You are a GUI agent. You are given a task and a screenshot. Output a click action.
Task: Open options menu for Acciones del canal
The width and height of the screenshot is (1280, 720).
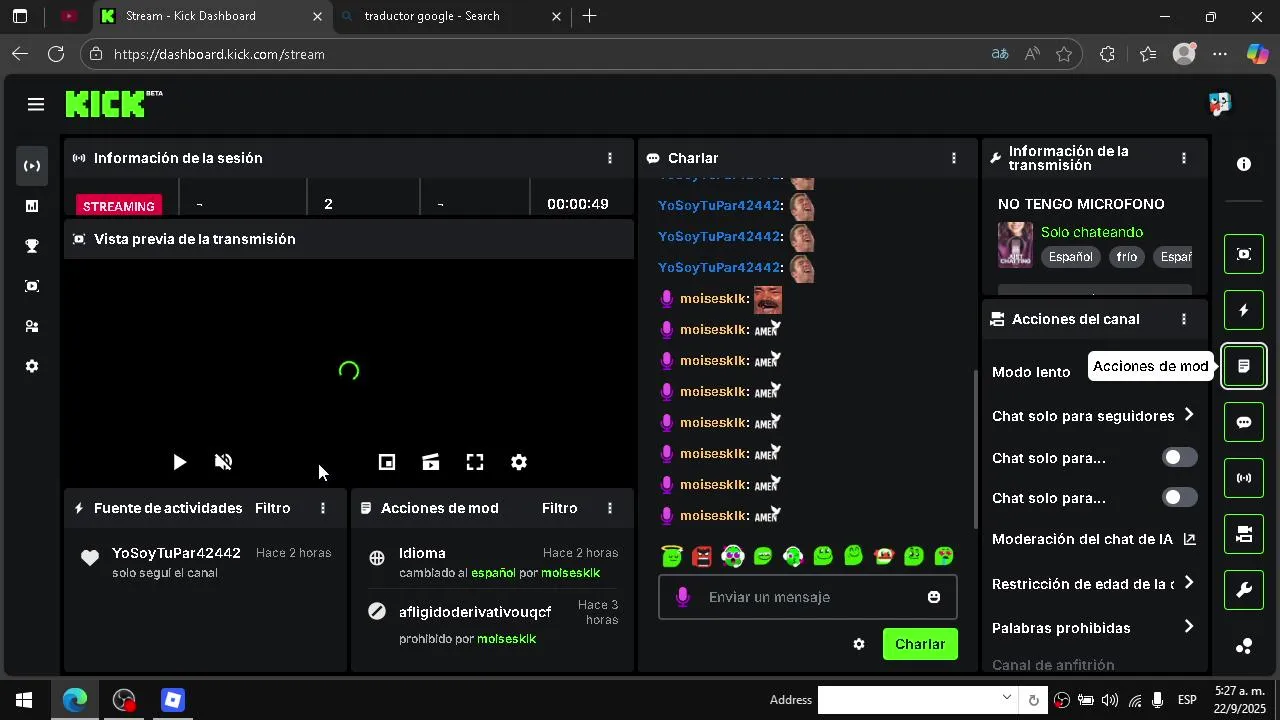tap(1184, 319)
